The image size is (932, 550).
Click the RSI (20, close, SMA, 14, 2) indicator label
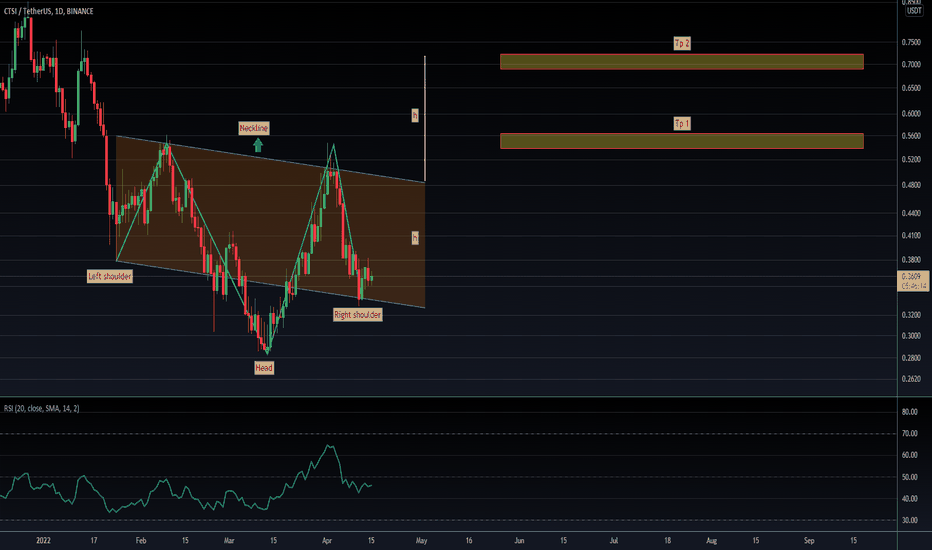(42, 408)
